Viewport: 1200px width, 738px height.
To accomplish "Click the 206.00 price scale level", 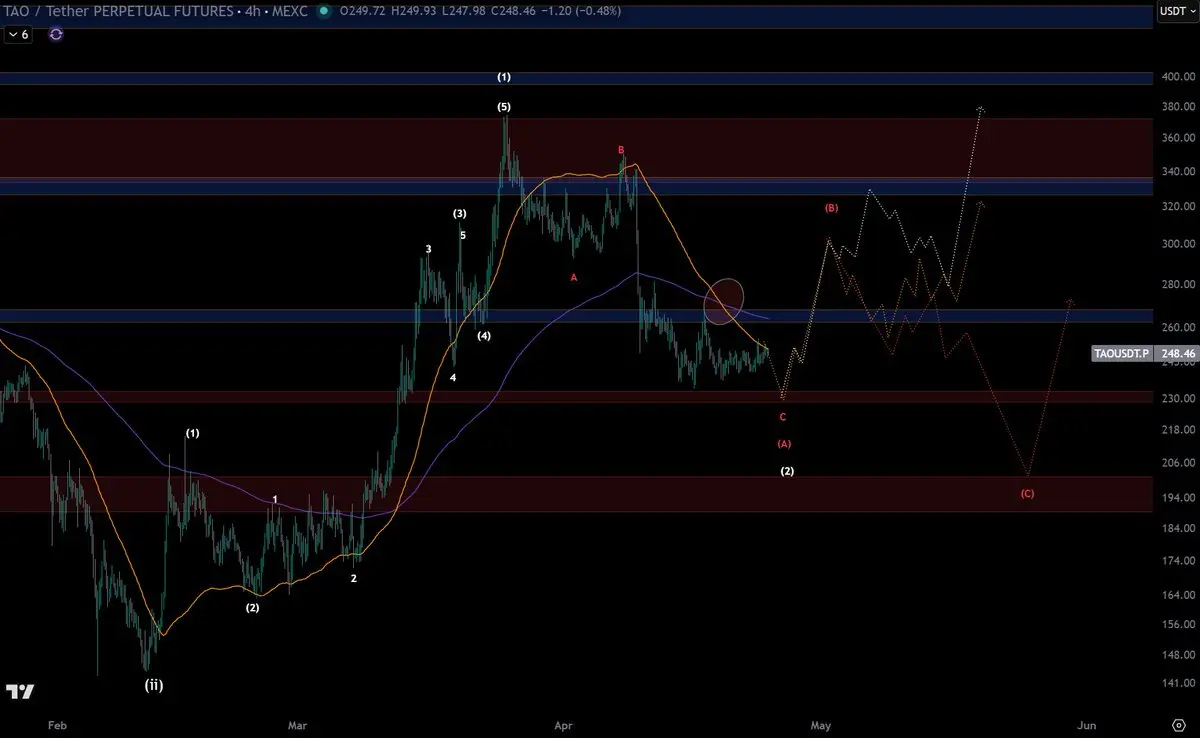I will coord(1178,462).
